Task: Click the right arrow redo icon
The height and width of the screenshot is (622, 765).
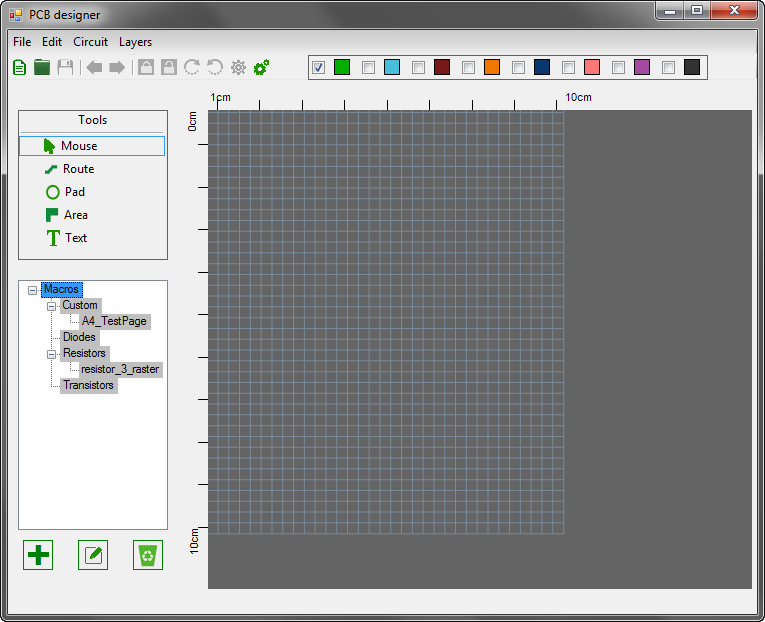Action: tap(117, 67)
